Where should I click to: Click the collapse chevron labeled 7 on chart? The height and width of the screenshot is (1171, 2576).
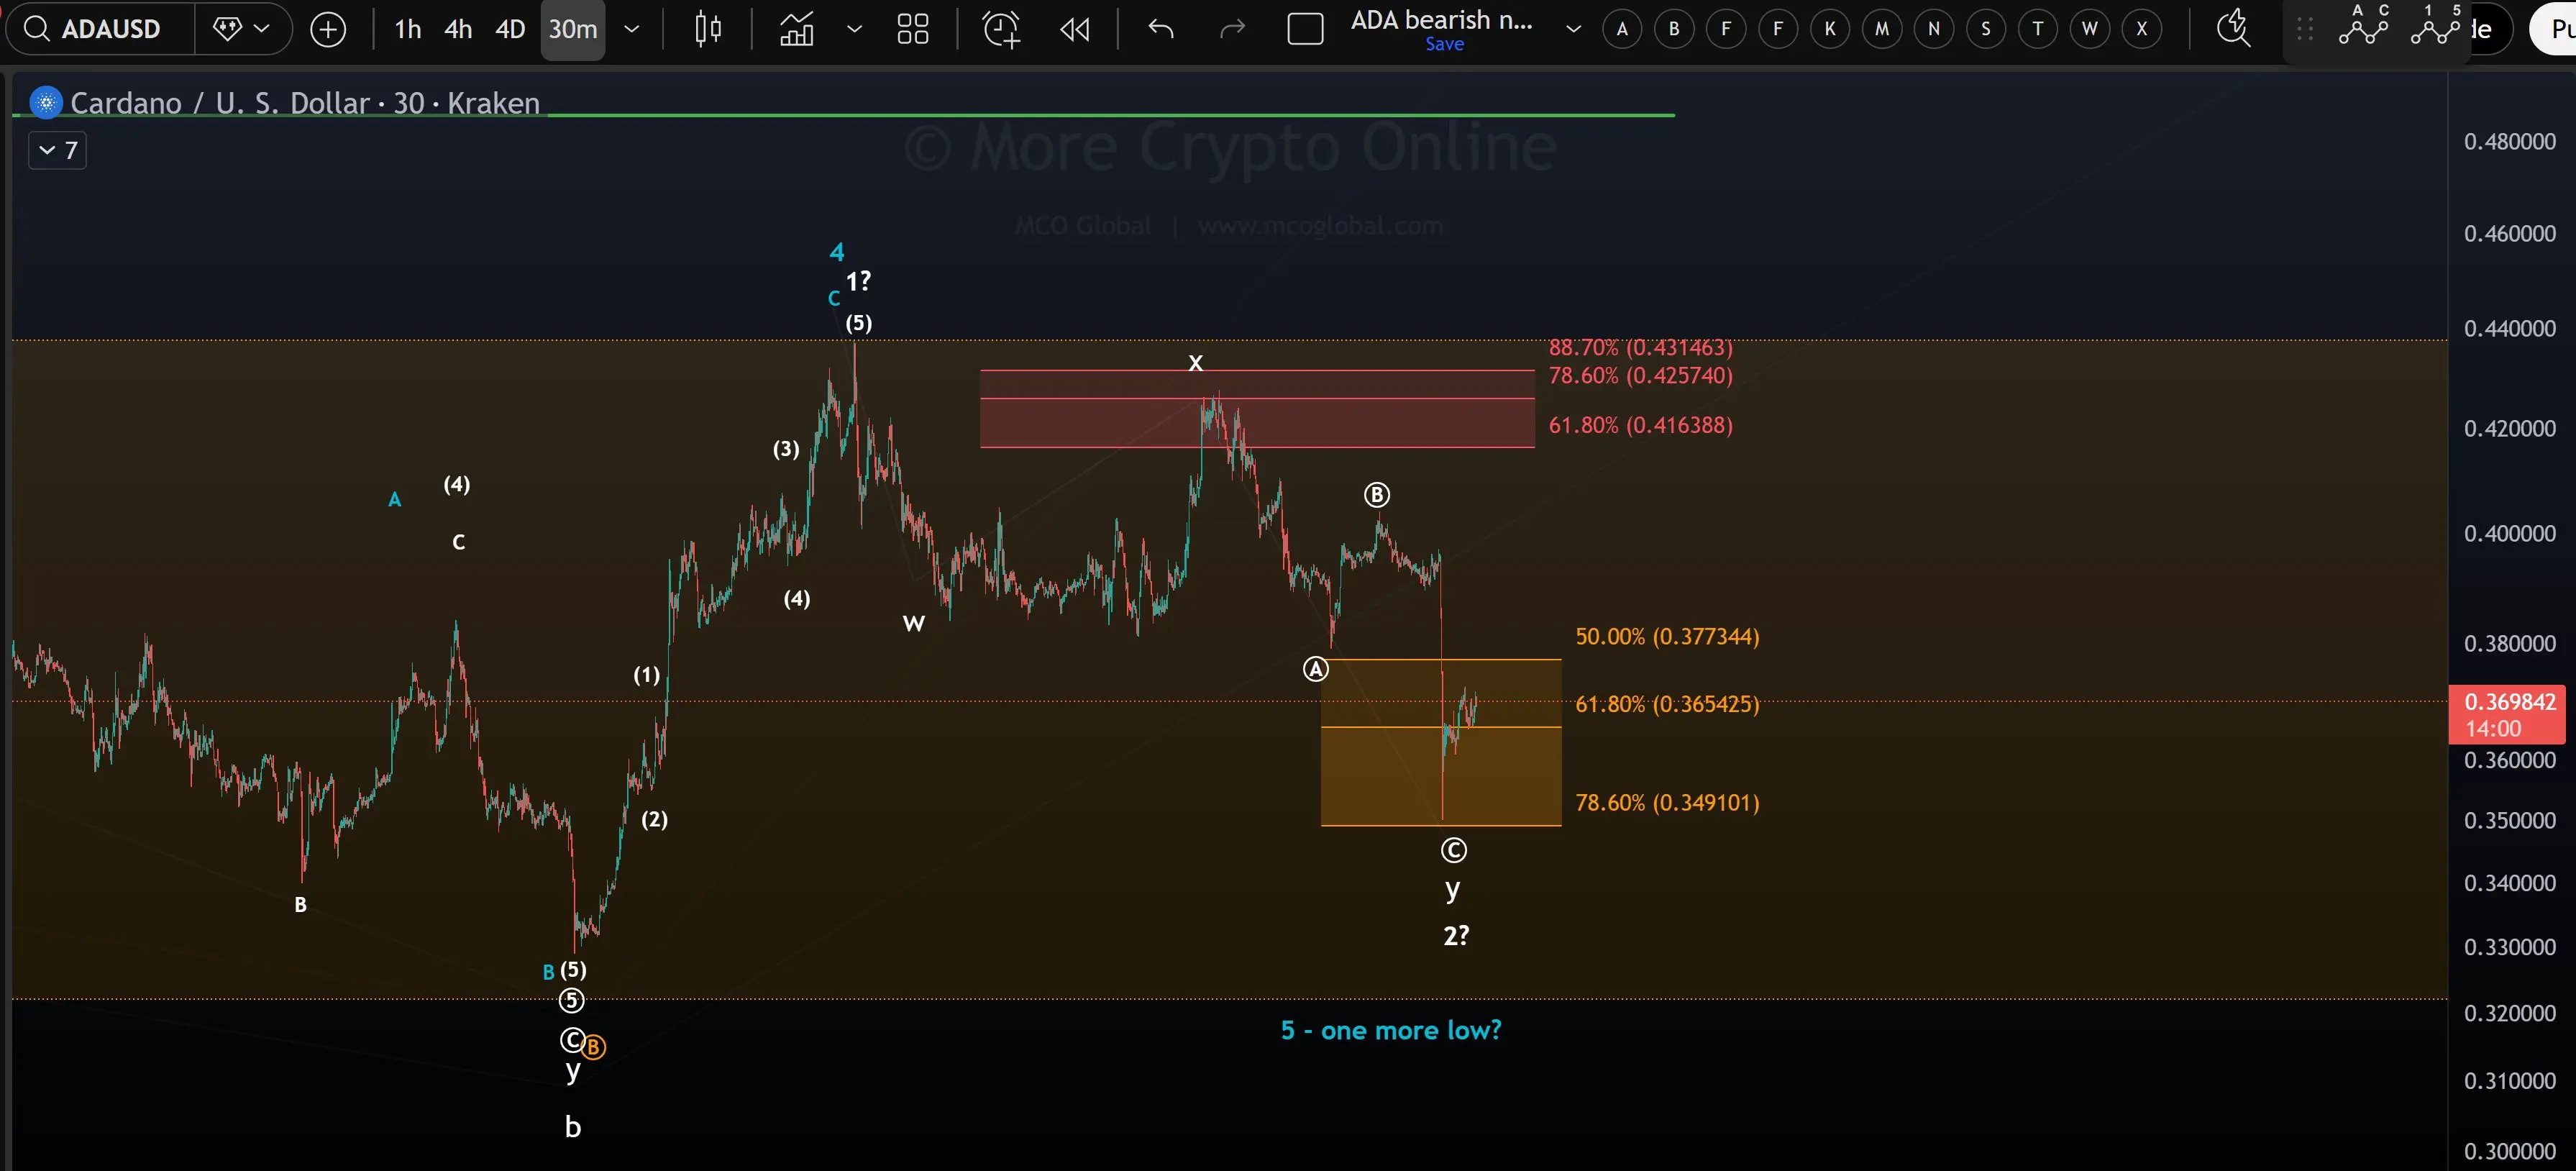(x=56, y=150)
